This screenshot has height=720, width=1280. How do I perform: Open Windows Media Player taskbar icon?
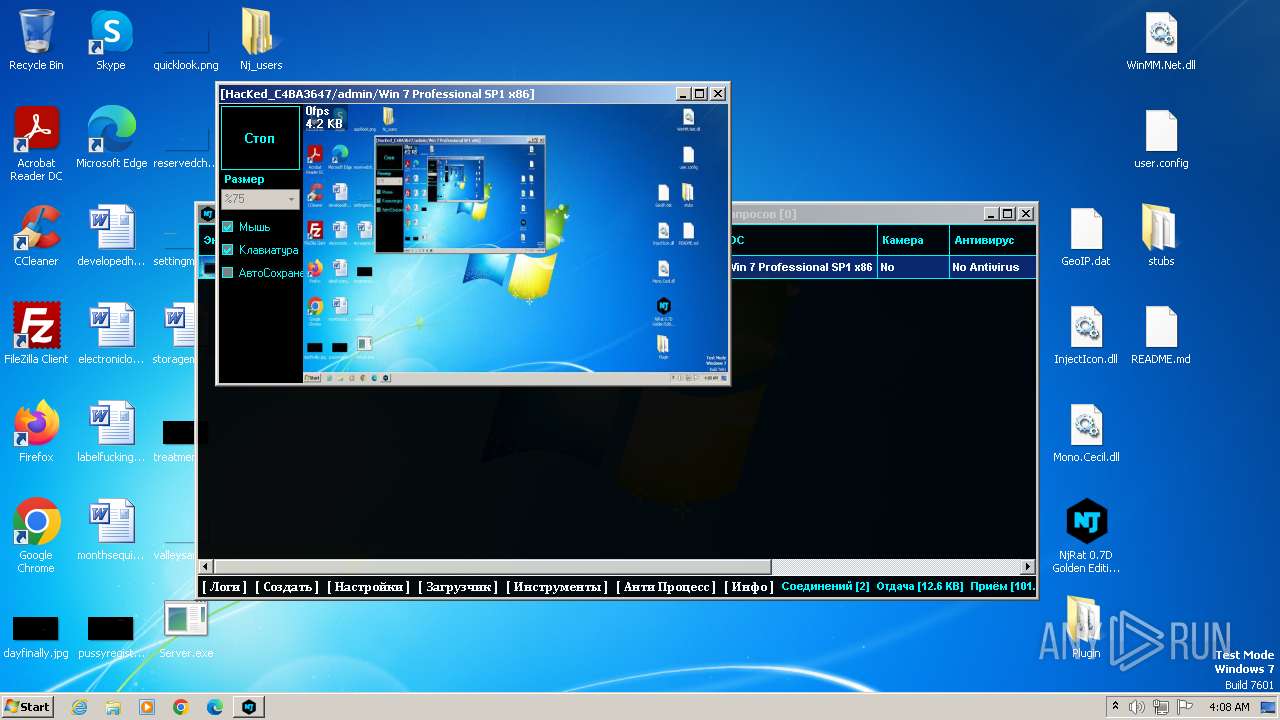tap(147, 707)
